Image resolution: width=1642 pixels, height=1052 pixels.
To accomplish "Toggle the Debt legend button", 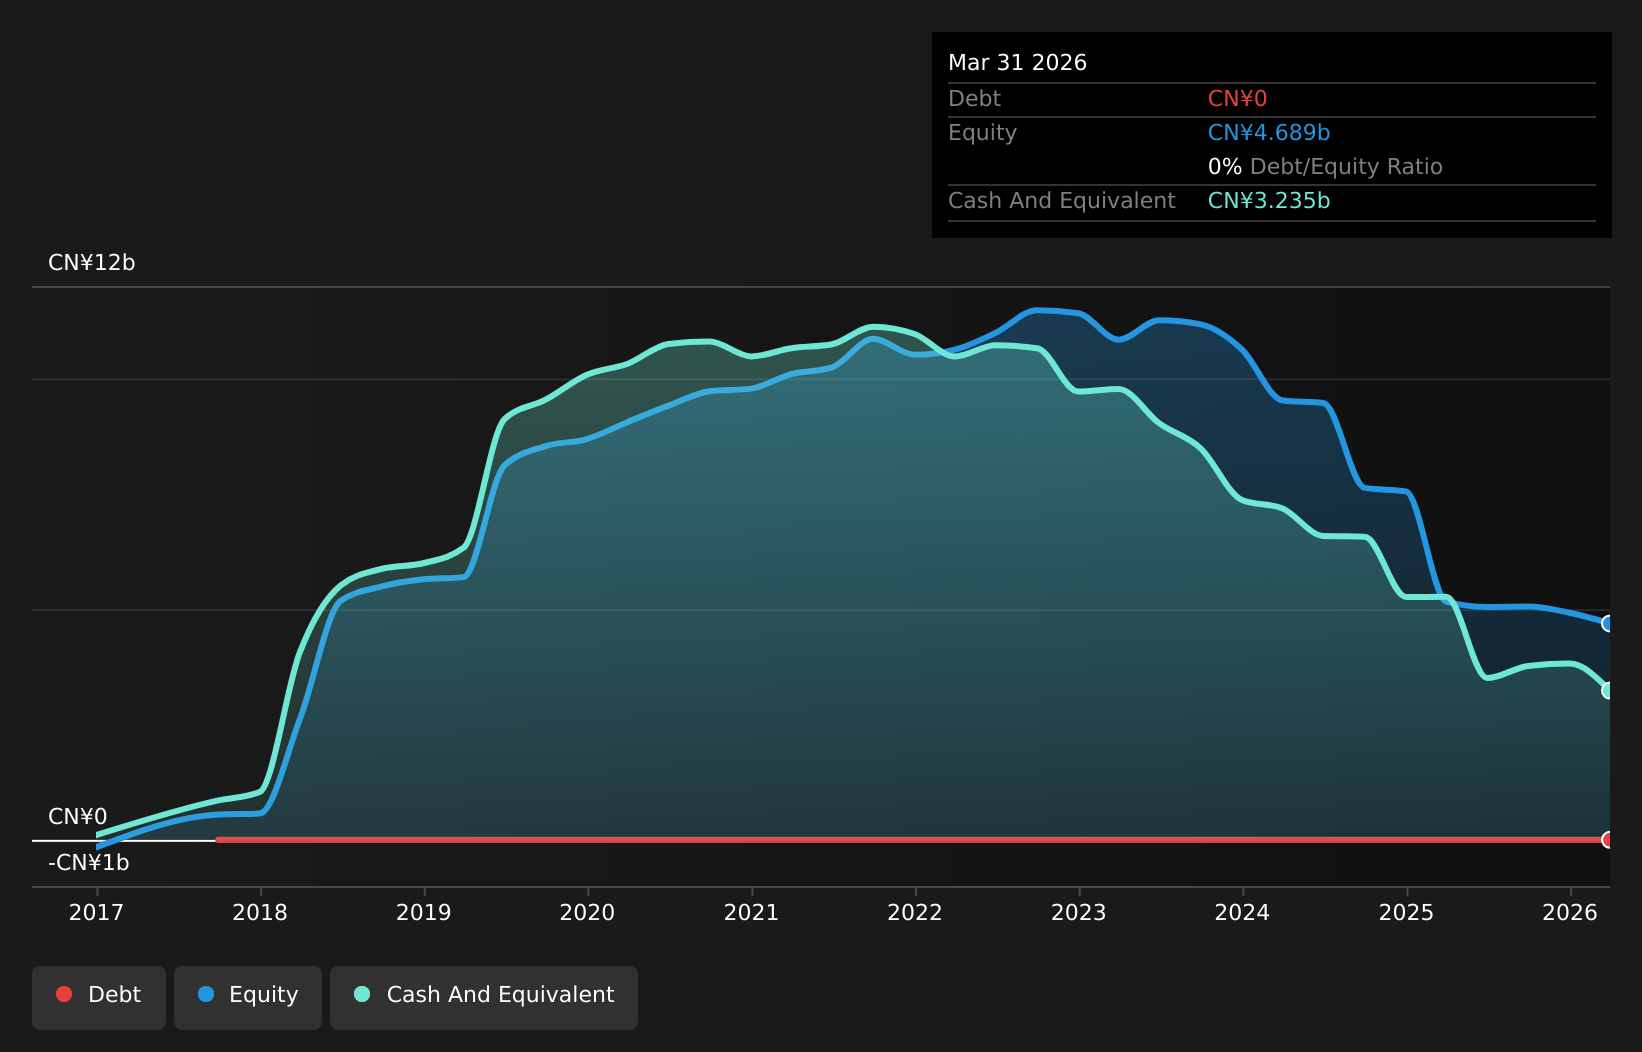I will click(99, 997).
